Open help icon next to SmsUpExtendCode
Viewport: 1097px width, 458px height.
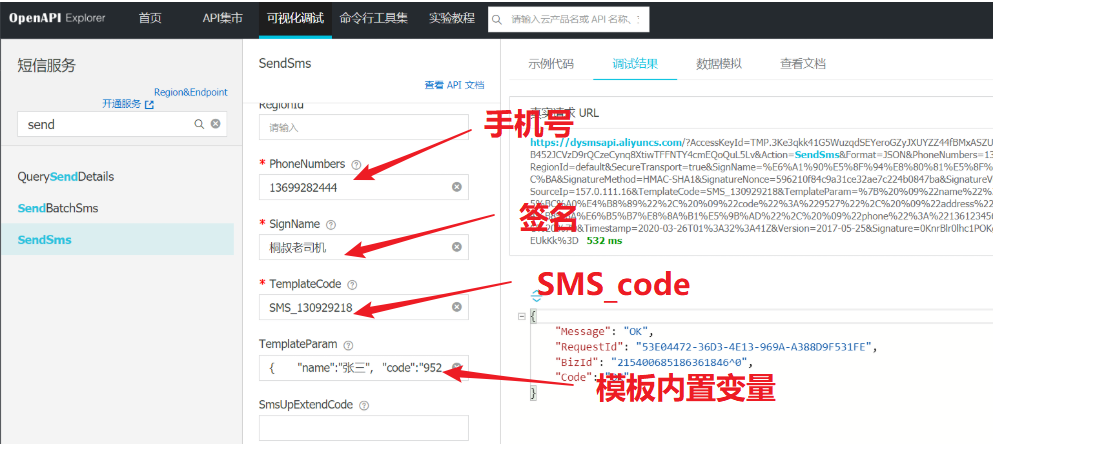tap(364, 406)
